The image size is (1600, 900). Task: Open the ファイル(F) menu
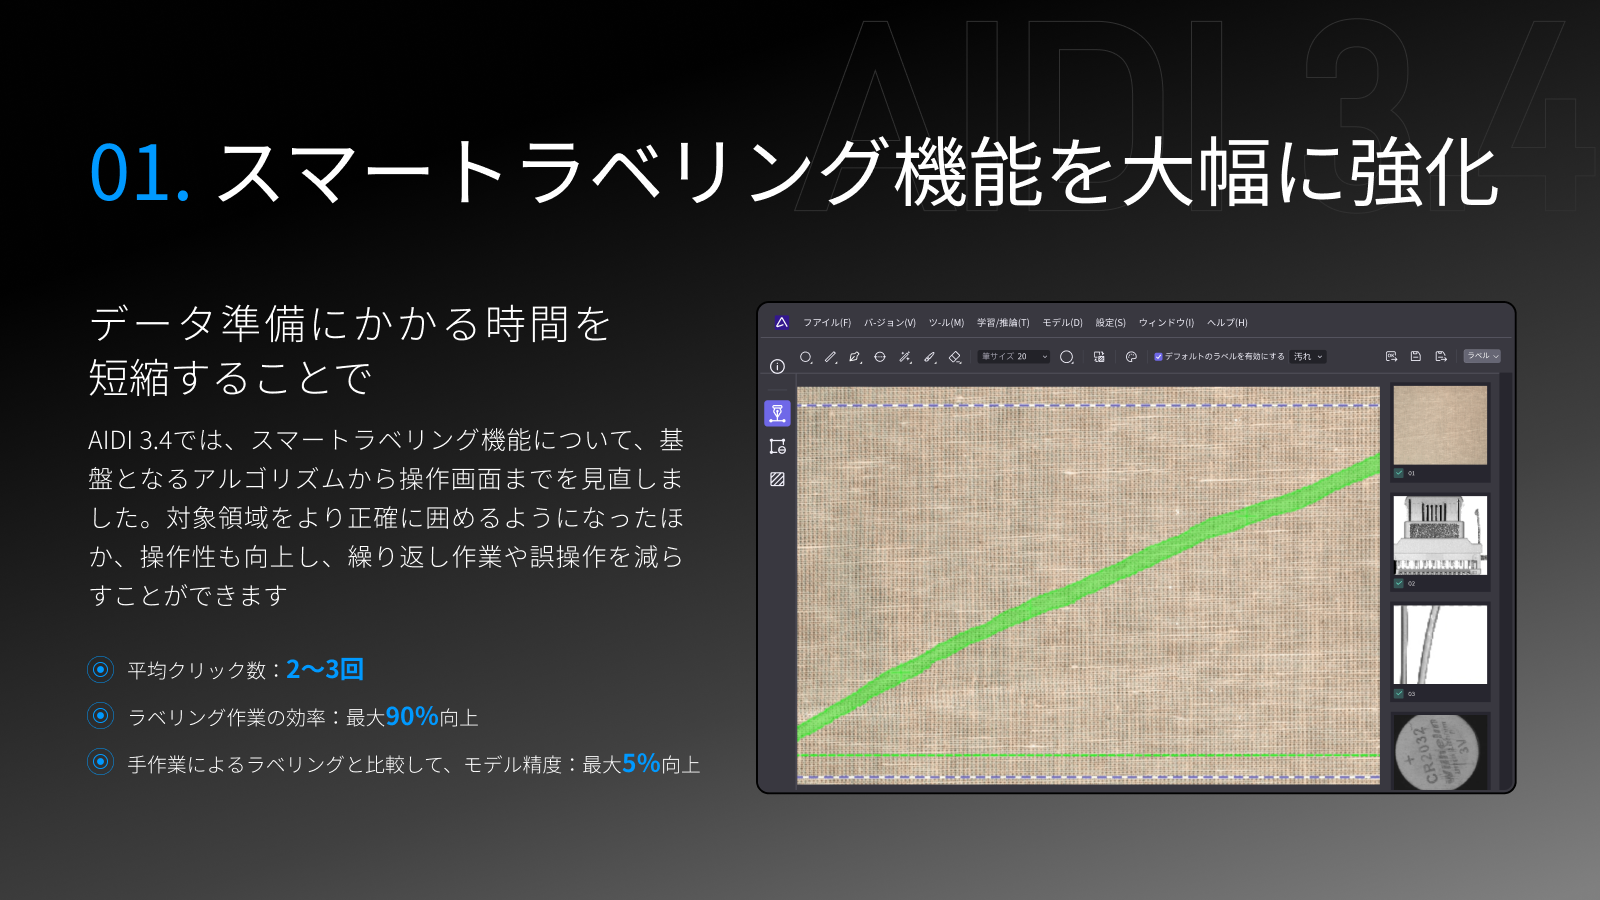pyautogui.click(x=827, y=323)
